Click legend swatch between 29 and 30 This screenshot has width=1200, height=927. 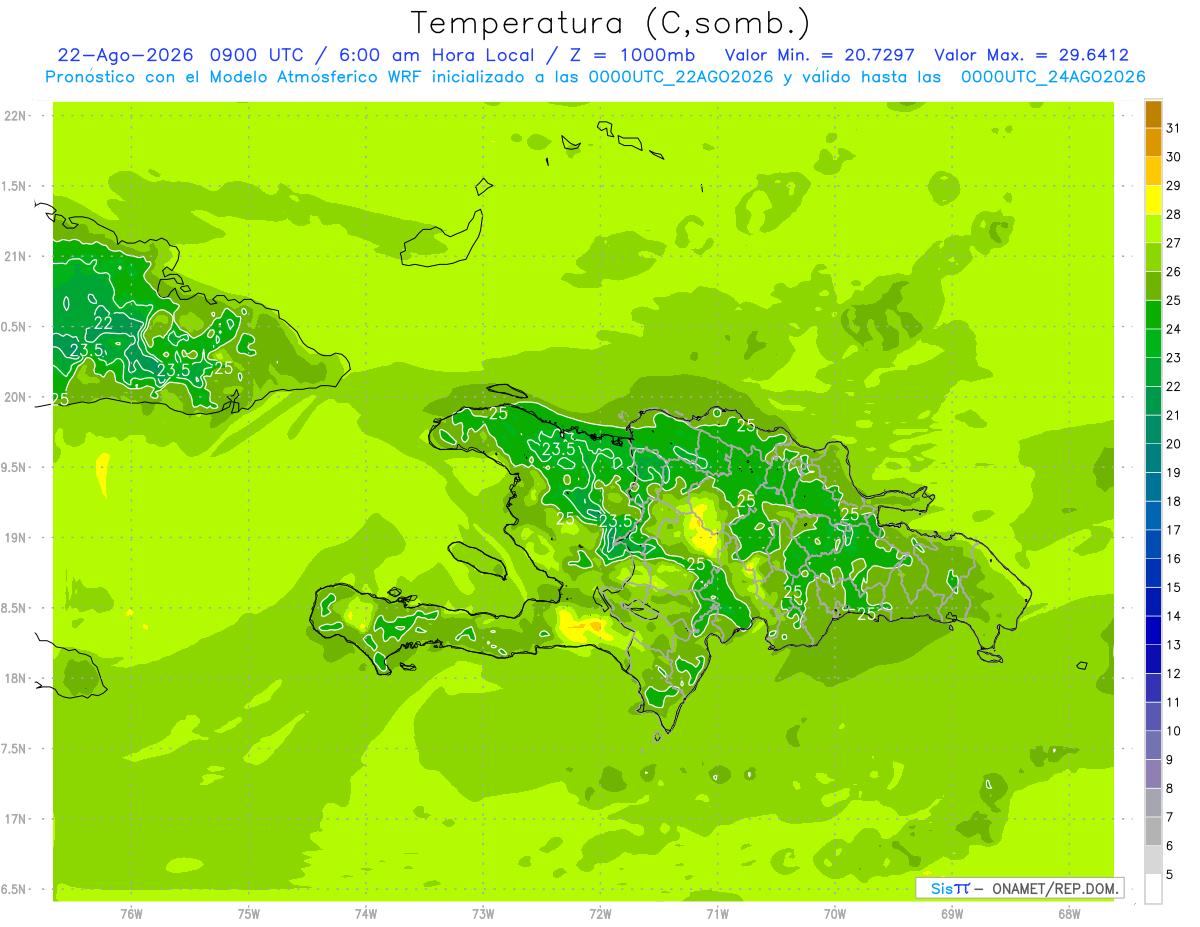pos(1153,172)
